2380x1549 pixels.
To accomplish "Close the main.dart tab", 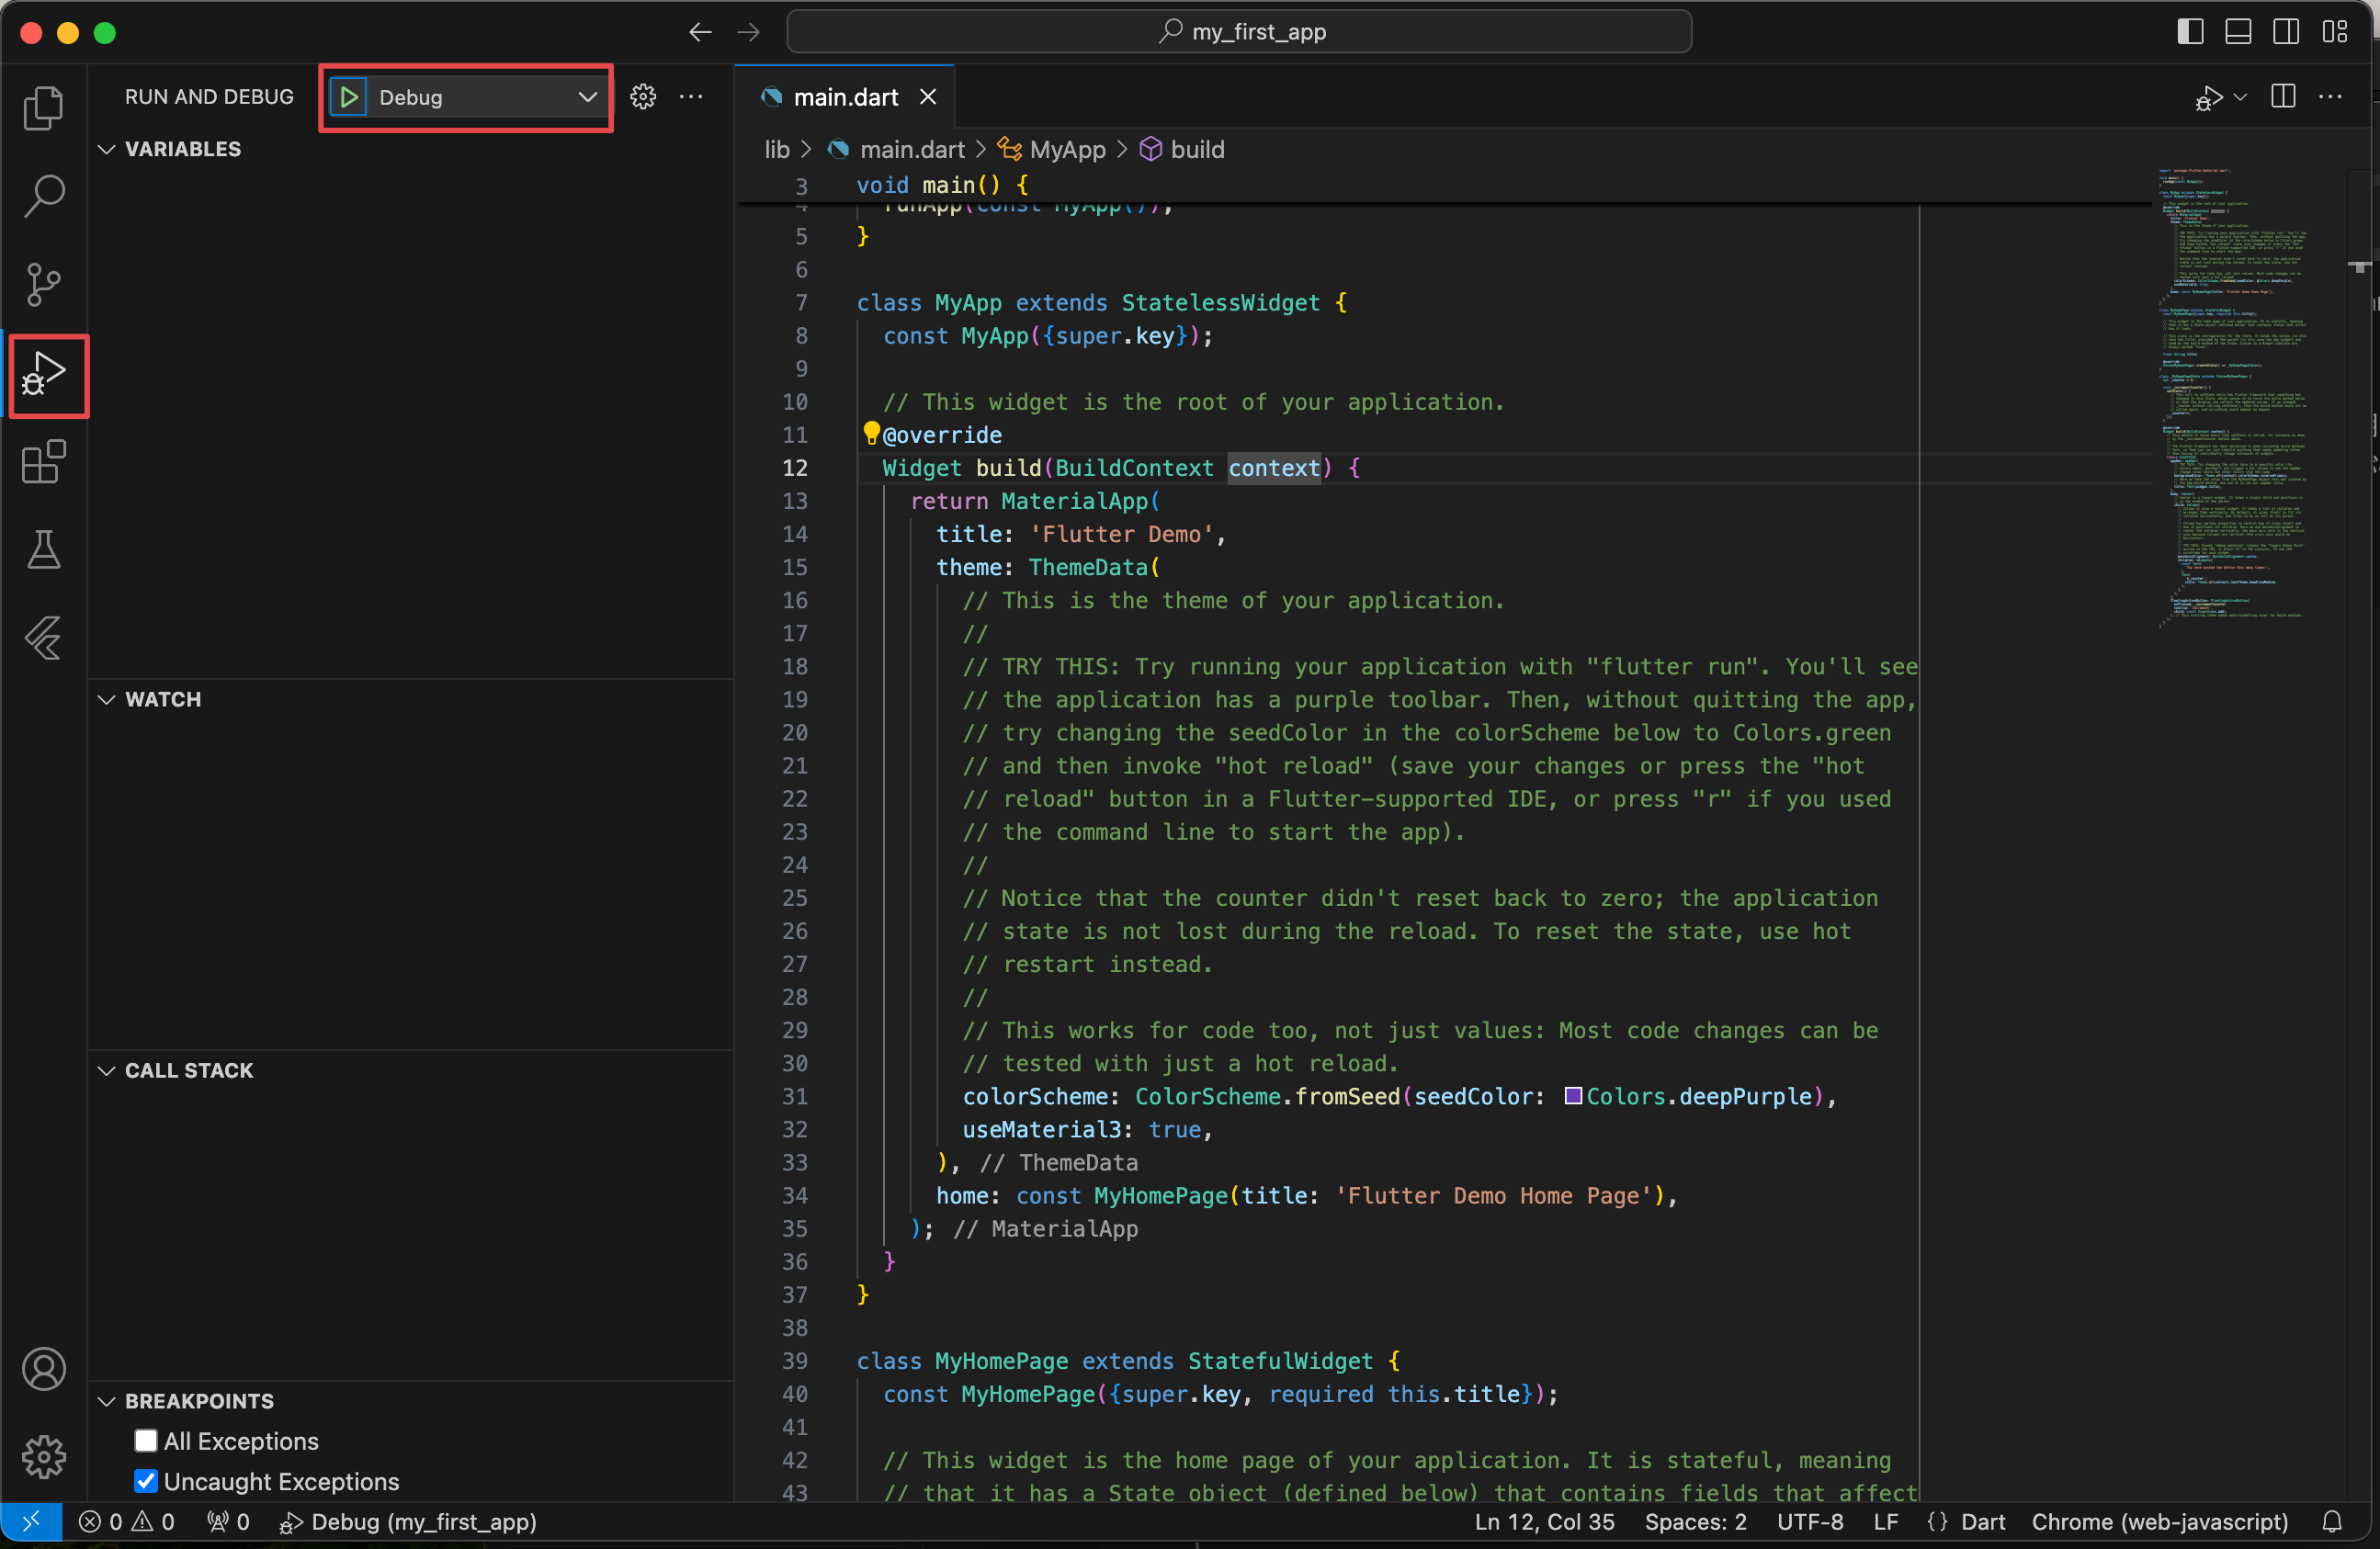I will click(928, 97).
